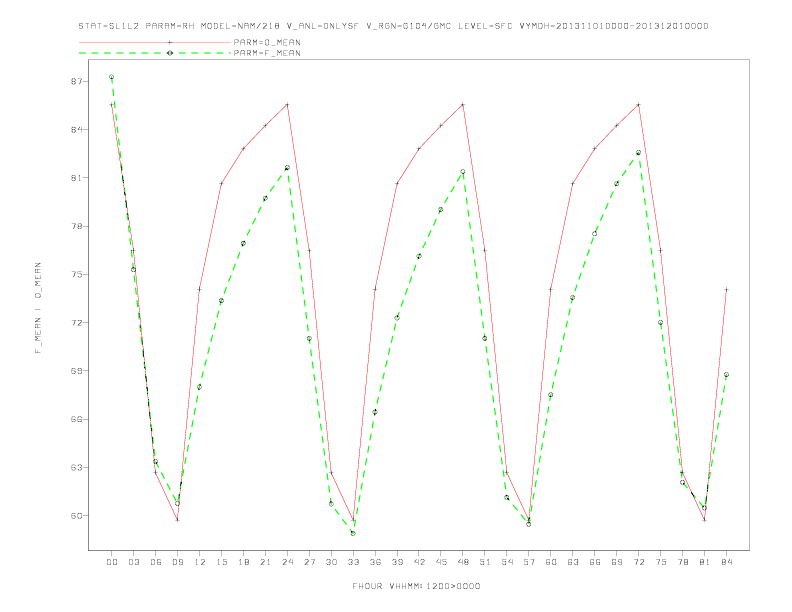Click the F_MEAN circle marker at hour 48
The image size is (792, 612).
pos(463,172)
